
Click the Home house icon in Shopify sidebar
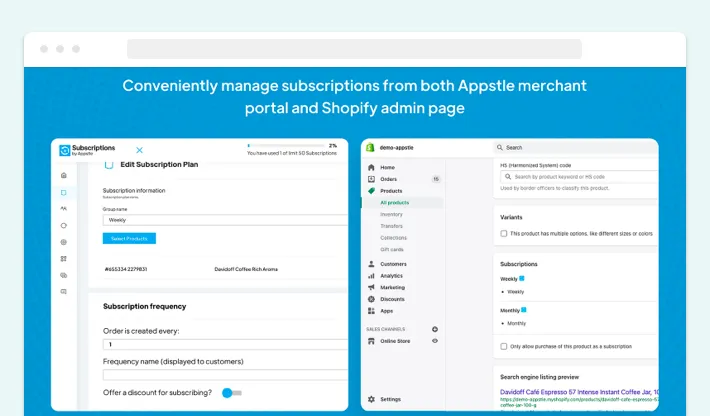[371, 167]
